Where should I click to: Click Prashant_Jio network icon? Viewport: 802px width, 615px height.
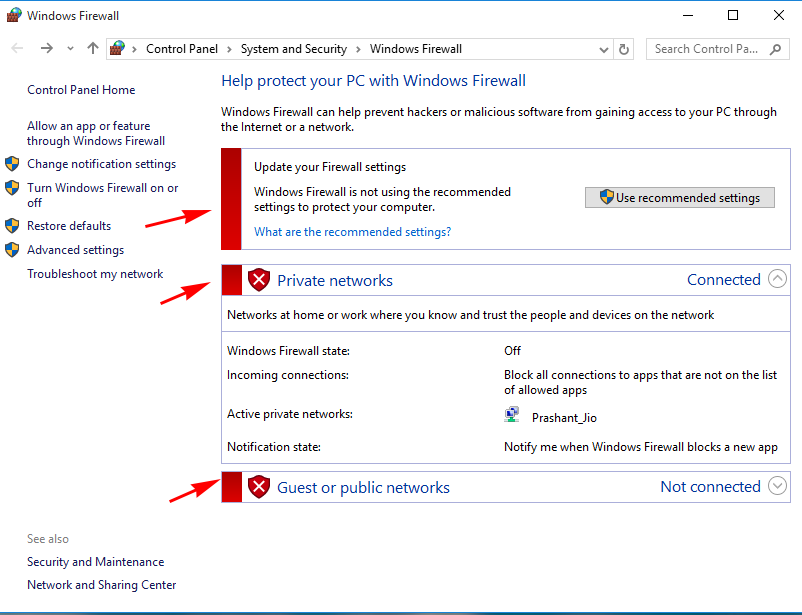pos(512,414)
